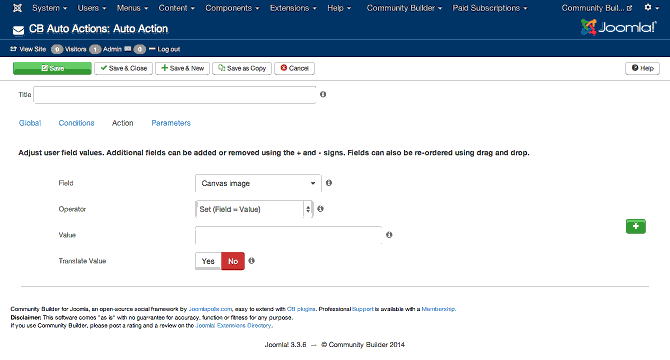Click the Joomla logo icon in the menu bar

point(17,8)
